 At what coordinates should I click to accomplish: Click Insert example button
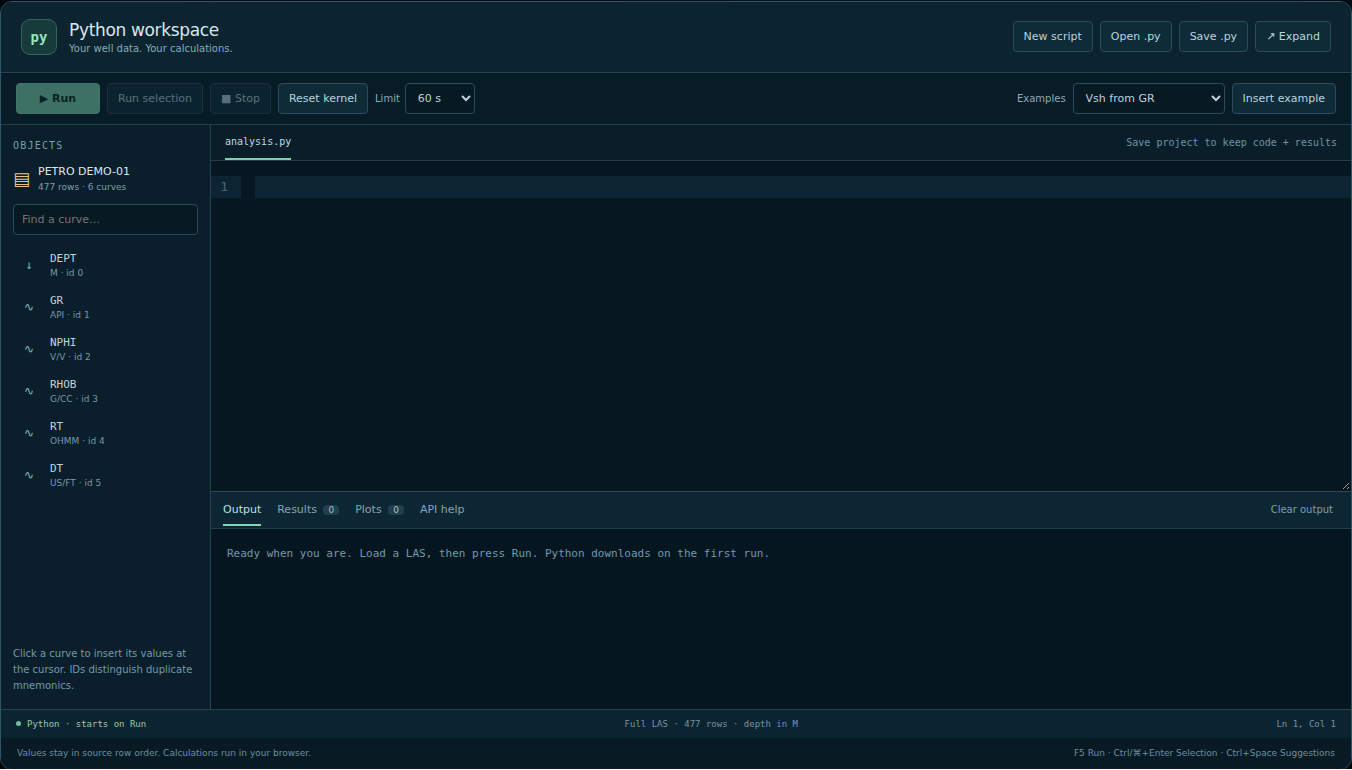[x=1284, y=98]
